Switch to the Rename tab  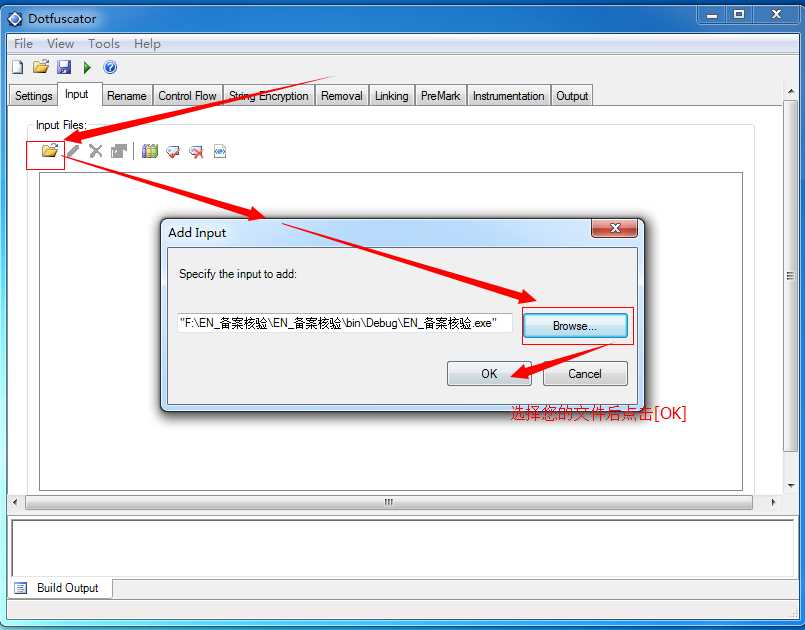click(127, 96)
